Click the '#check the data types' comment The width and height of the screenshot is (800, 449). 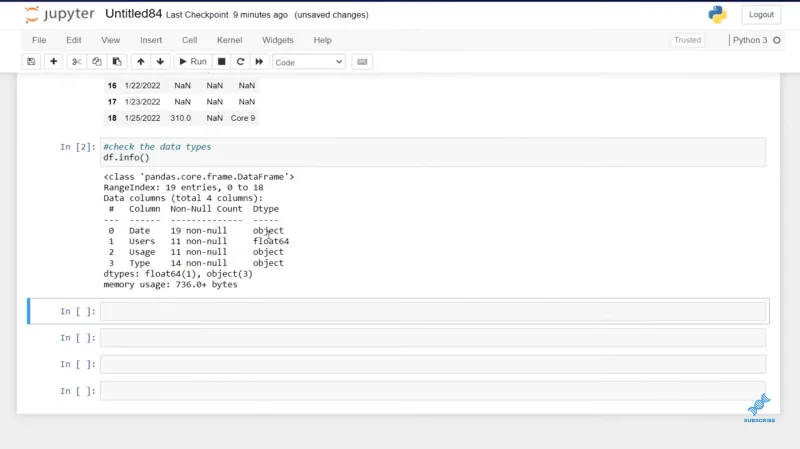tap(157, 147)
